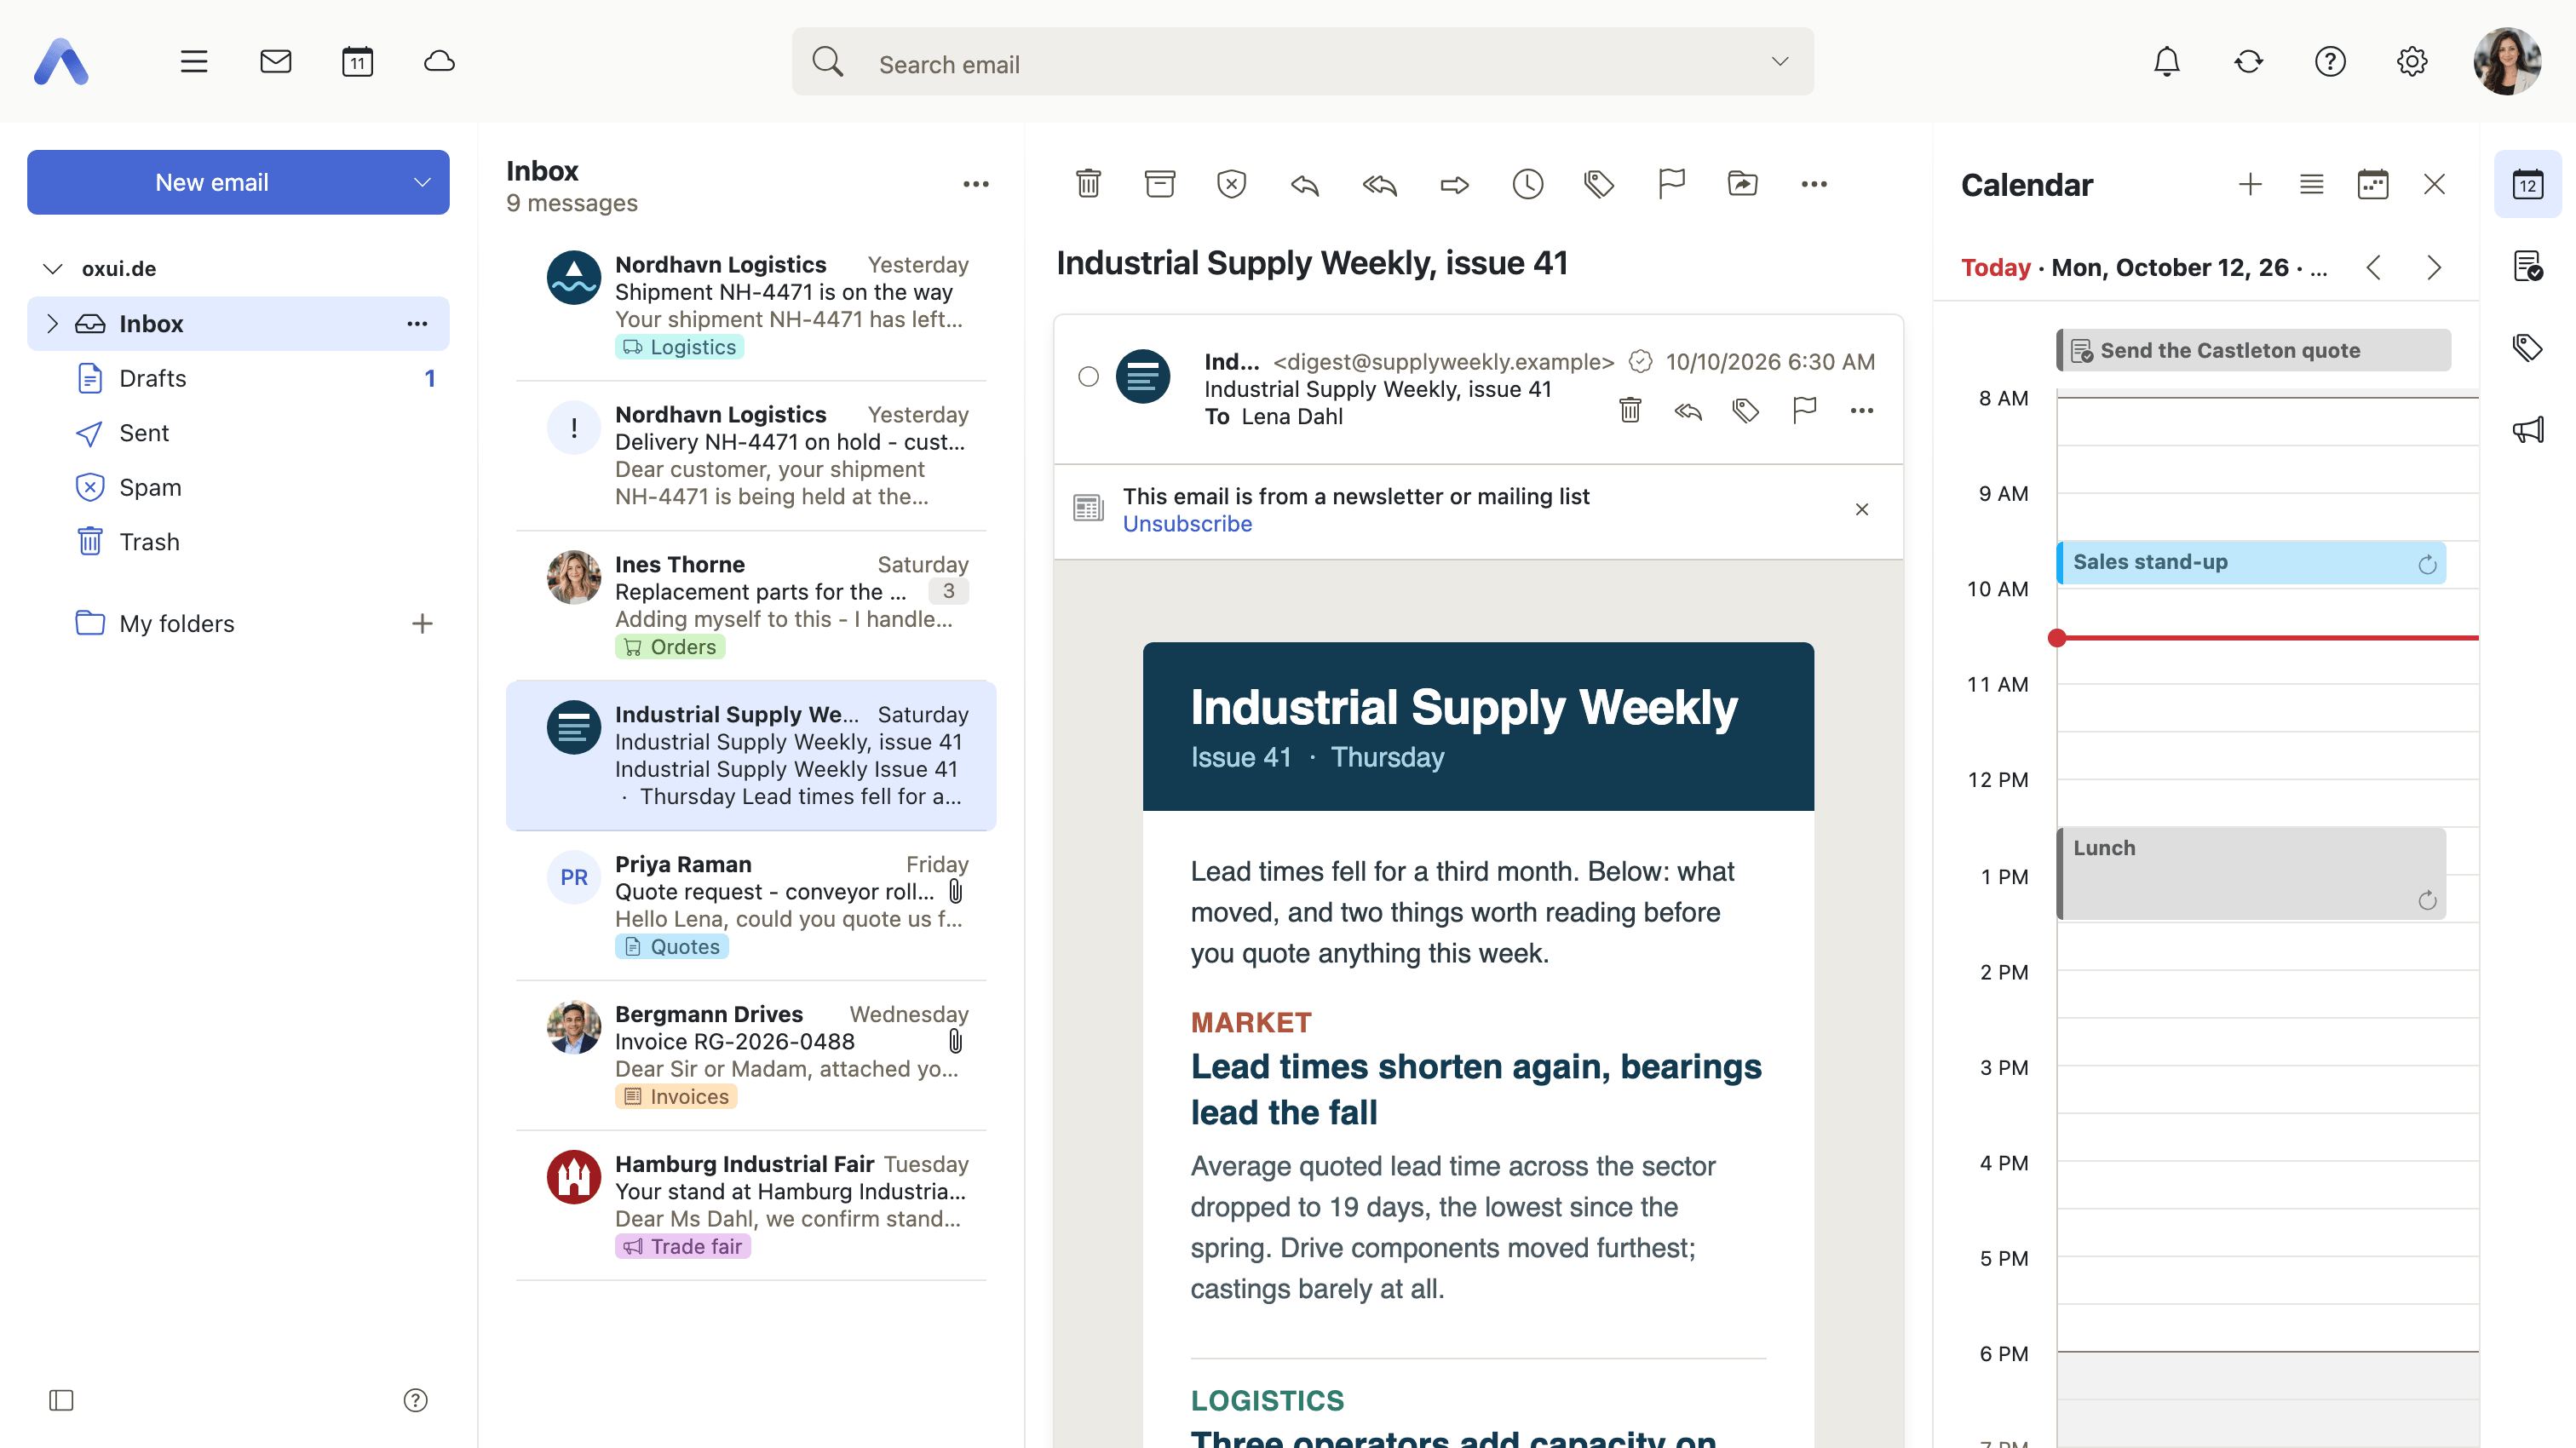The width and height of the screenshot is (2576, 1448).
Task: Flag the email from the top toolbar
Action: [1671, 184]
